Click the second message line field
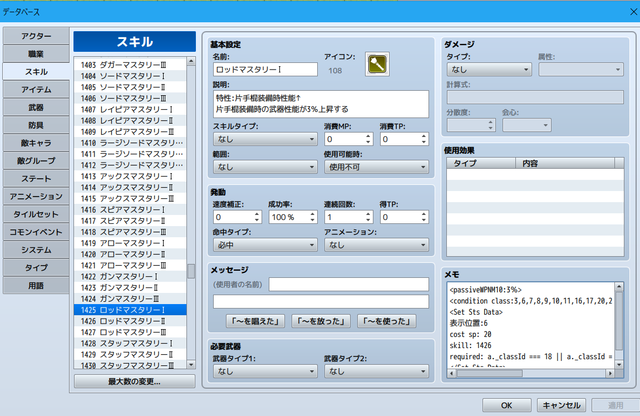 (x=321, y=302)
